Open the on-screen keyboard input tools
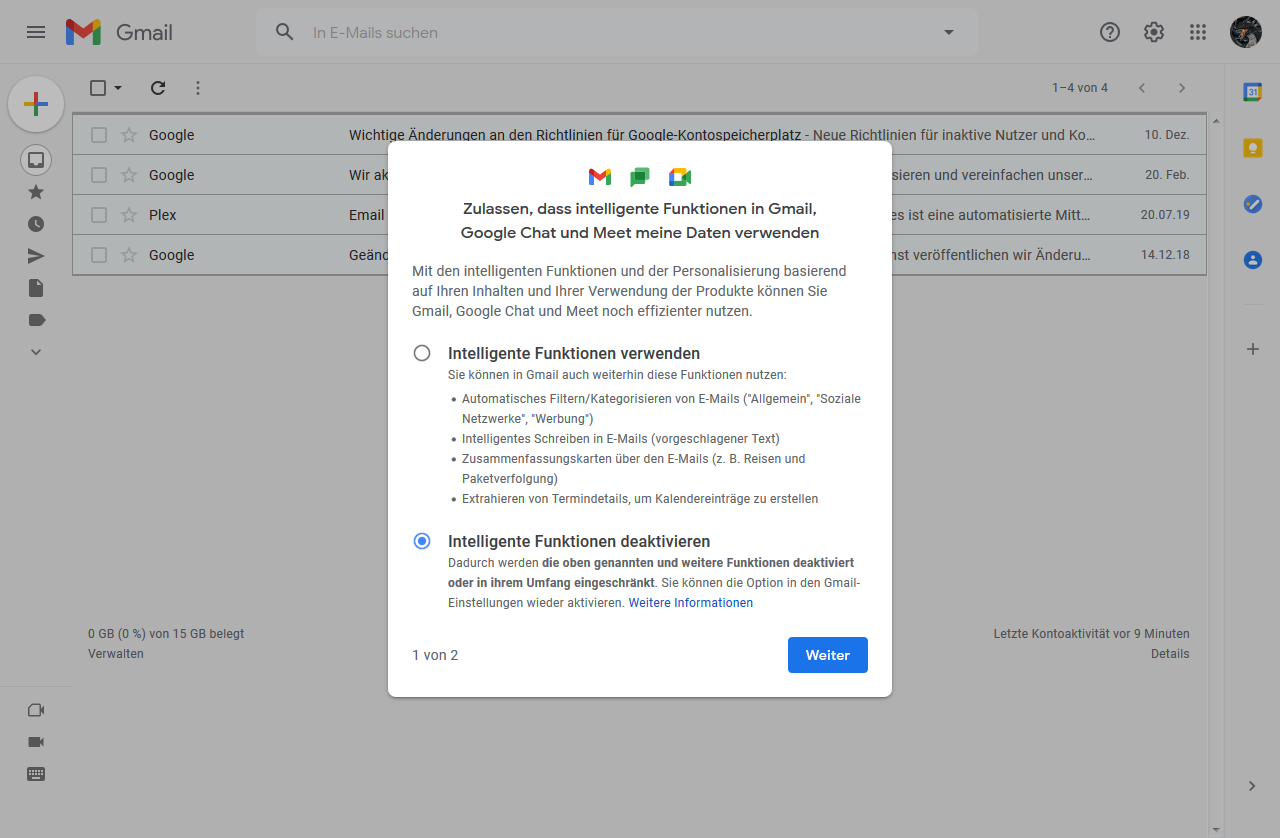 point(36,774)
